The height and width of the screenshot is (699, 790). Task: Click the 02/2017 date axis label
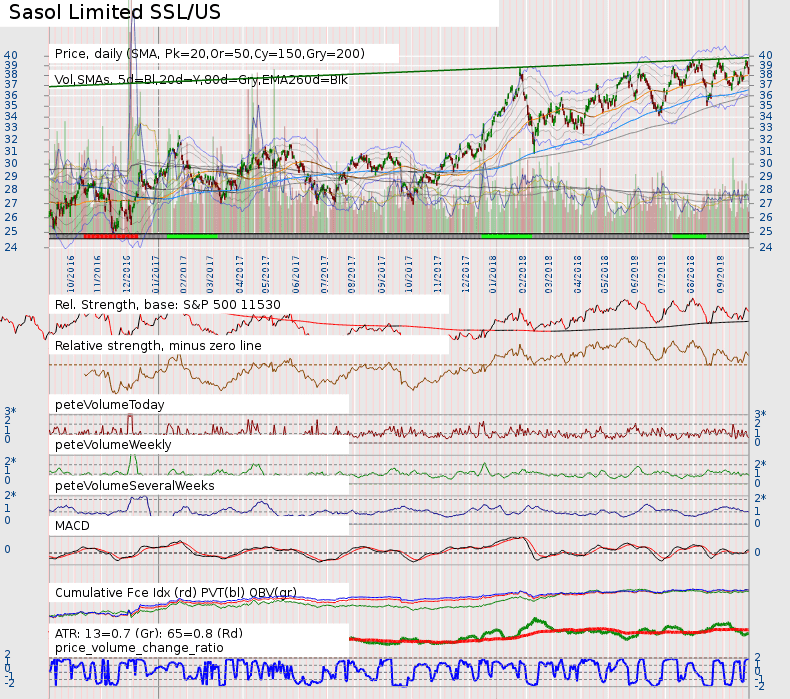pyautogui.click(x=183, y=274)
